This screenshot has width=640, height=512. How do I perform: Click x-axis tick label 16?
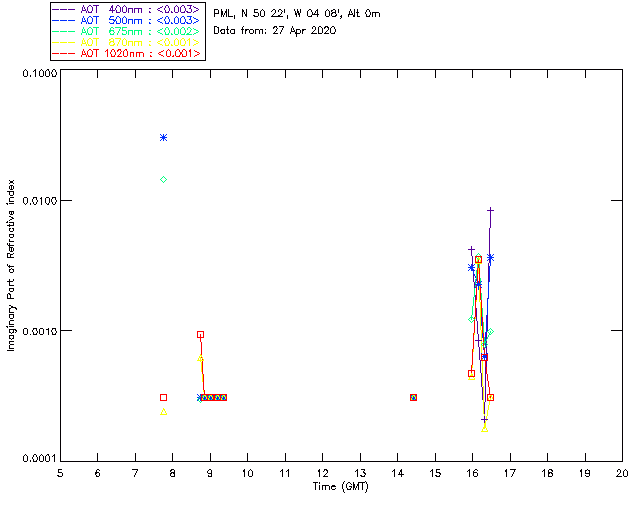click(x=473, y=473)
